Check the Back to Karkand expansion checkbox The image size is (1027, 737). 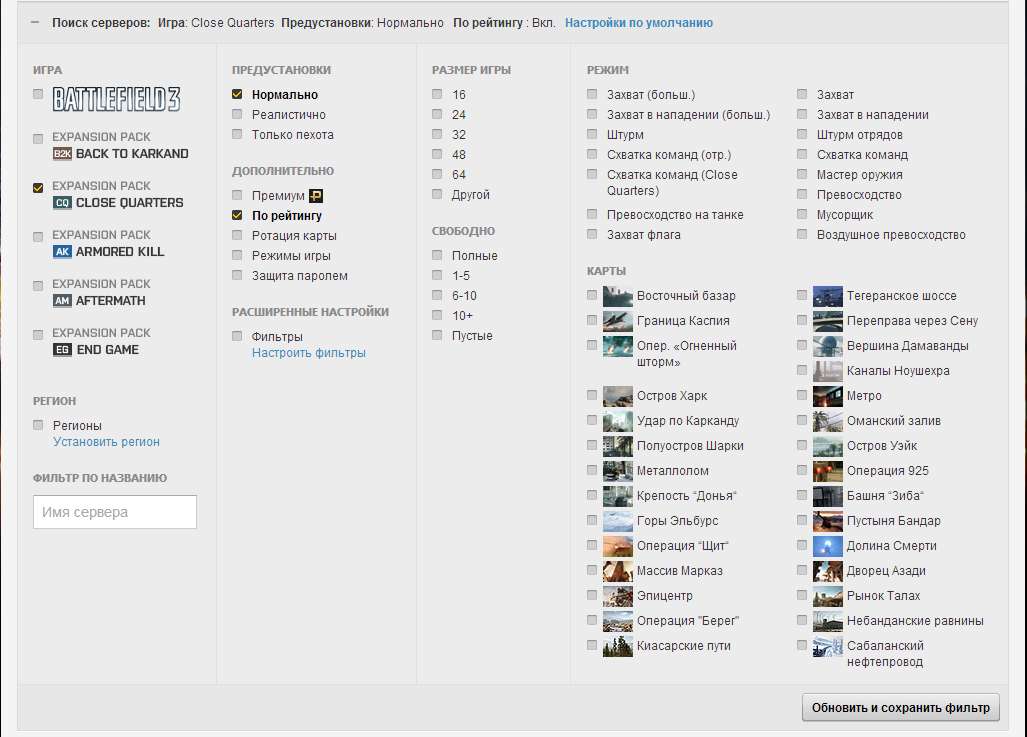(38, 139)
